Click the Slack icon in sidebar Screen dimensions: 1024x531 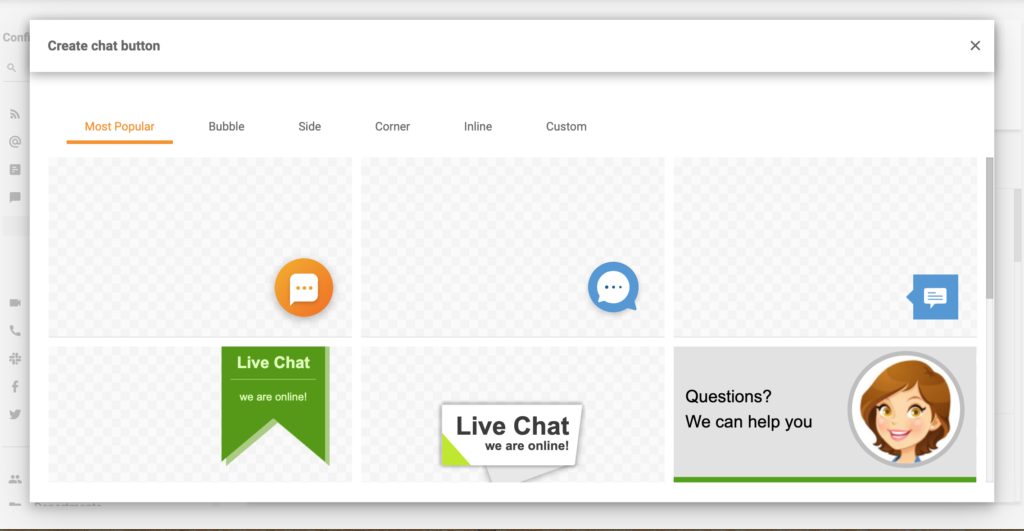tap(14, 359)
